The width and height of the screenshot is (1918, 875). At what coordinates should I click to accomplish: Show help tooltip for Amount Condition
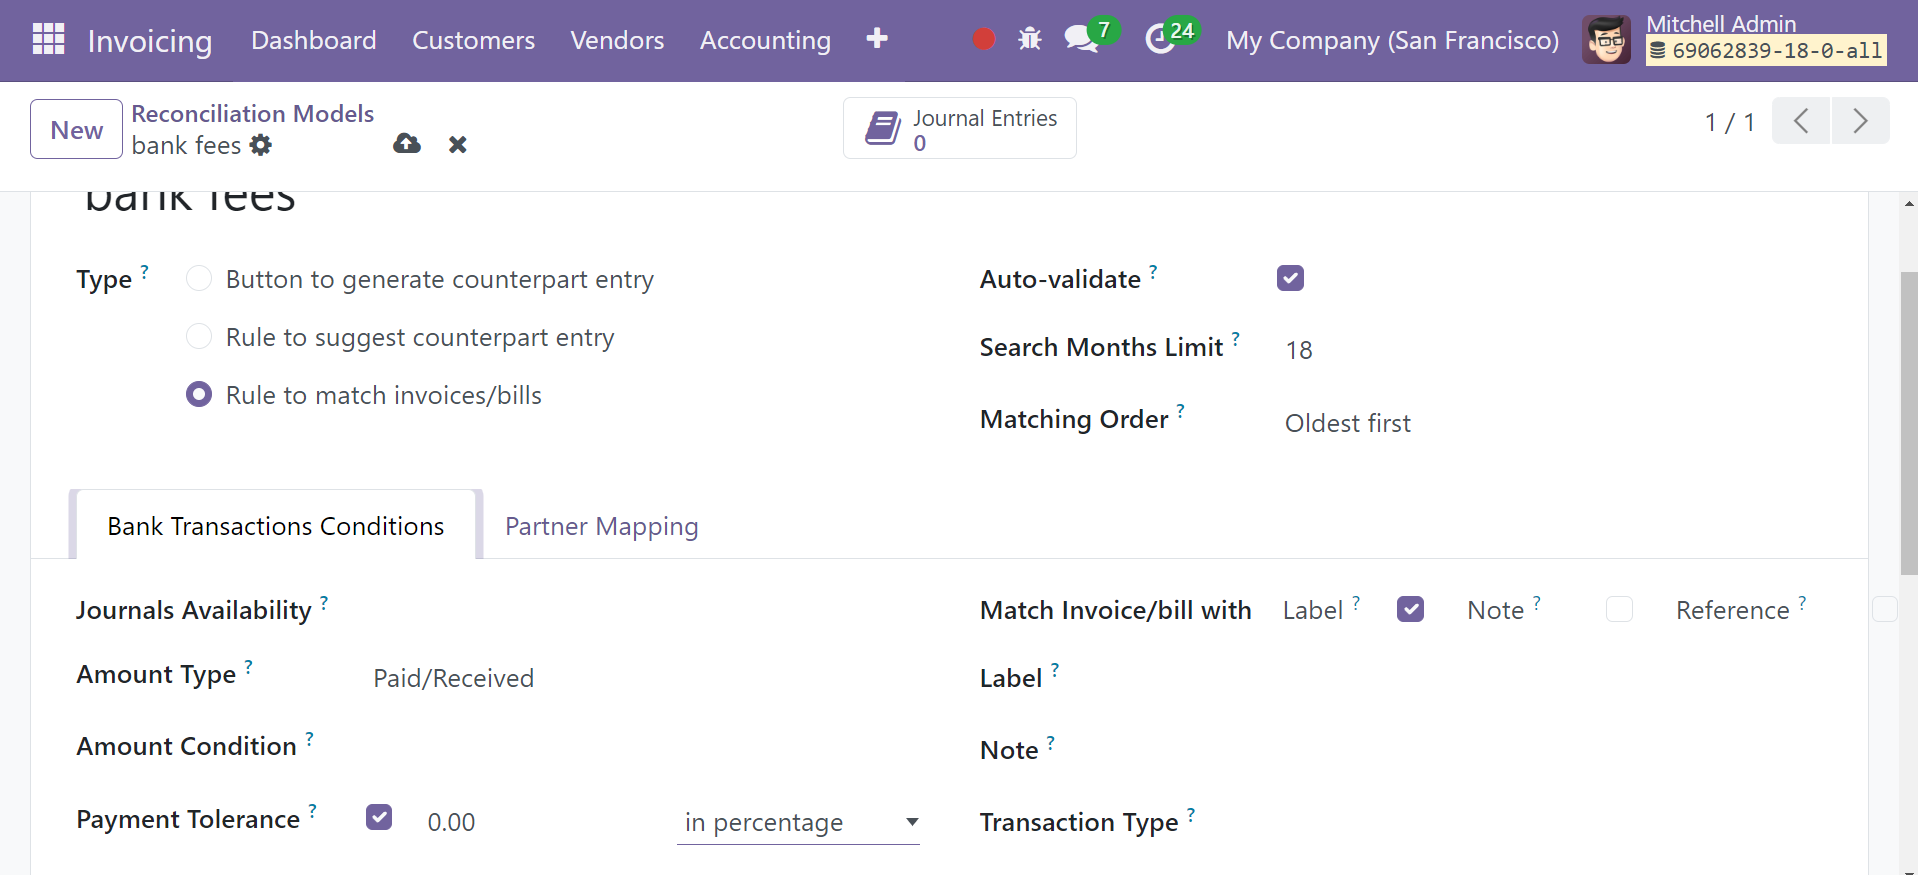coord(309,738)
